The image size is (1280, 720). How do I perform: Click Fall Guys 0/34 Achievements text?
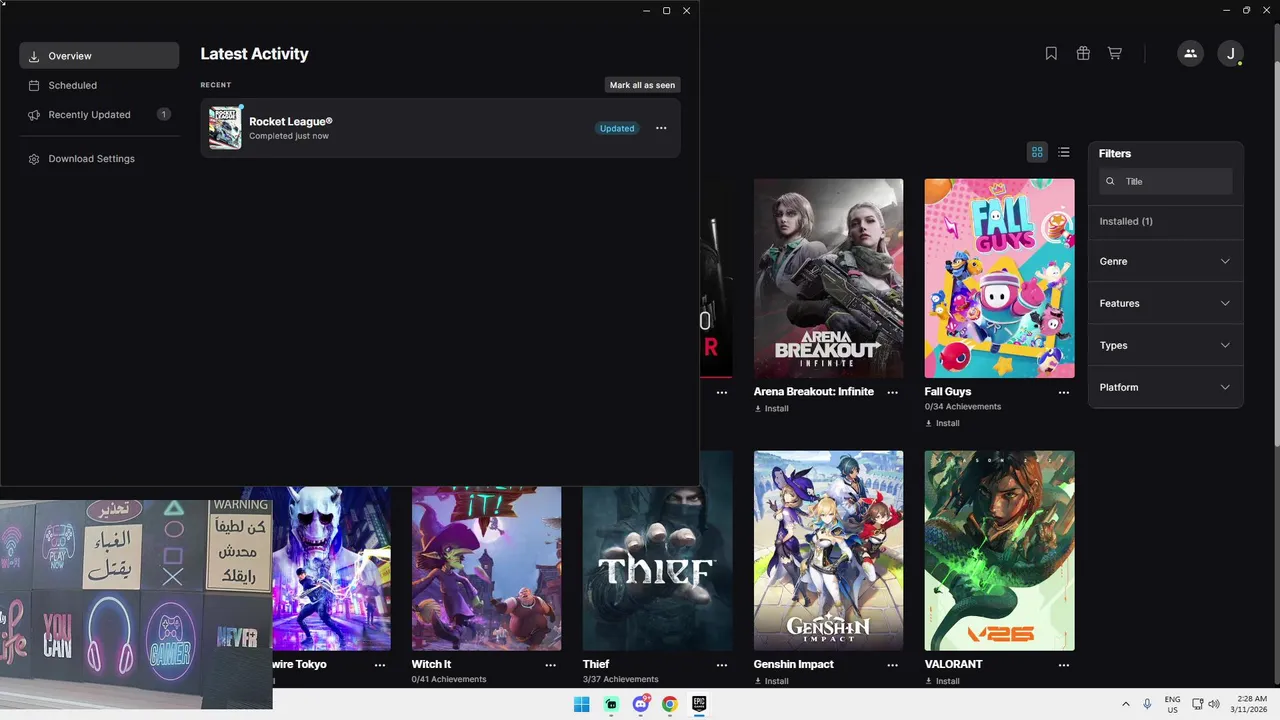(963, 407)
